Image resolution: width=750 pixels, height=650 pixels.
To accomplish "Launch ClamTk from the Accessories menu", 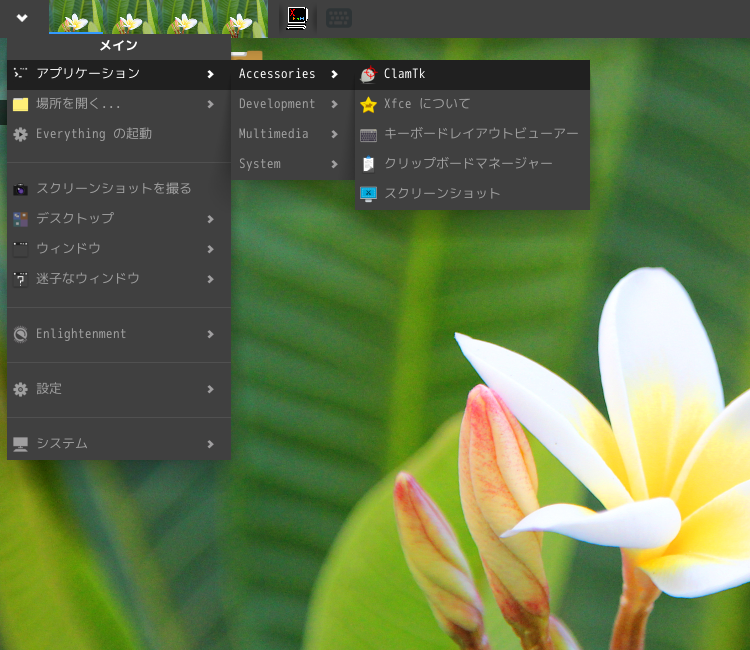I will (x=472, y=74).
